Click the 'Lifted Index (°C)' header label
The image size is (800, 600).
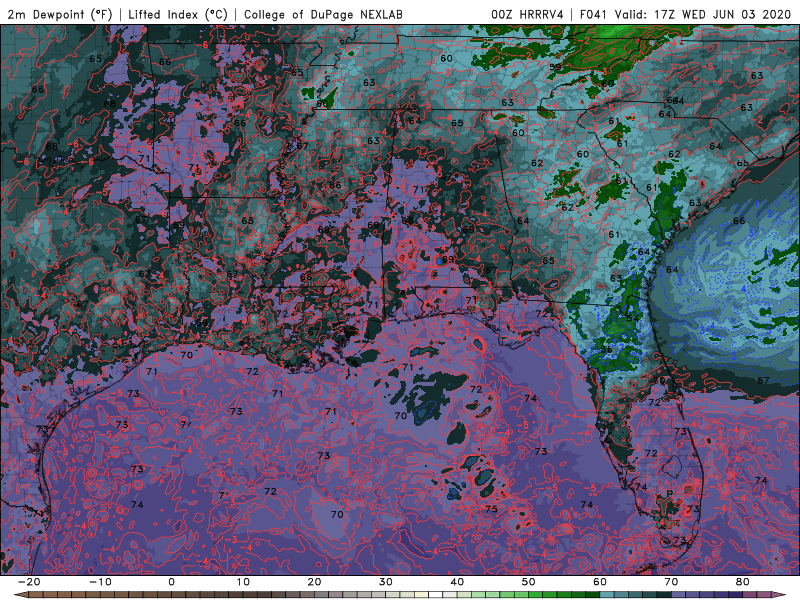point(178,14)
